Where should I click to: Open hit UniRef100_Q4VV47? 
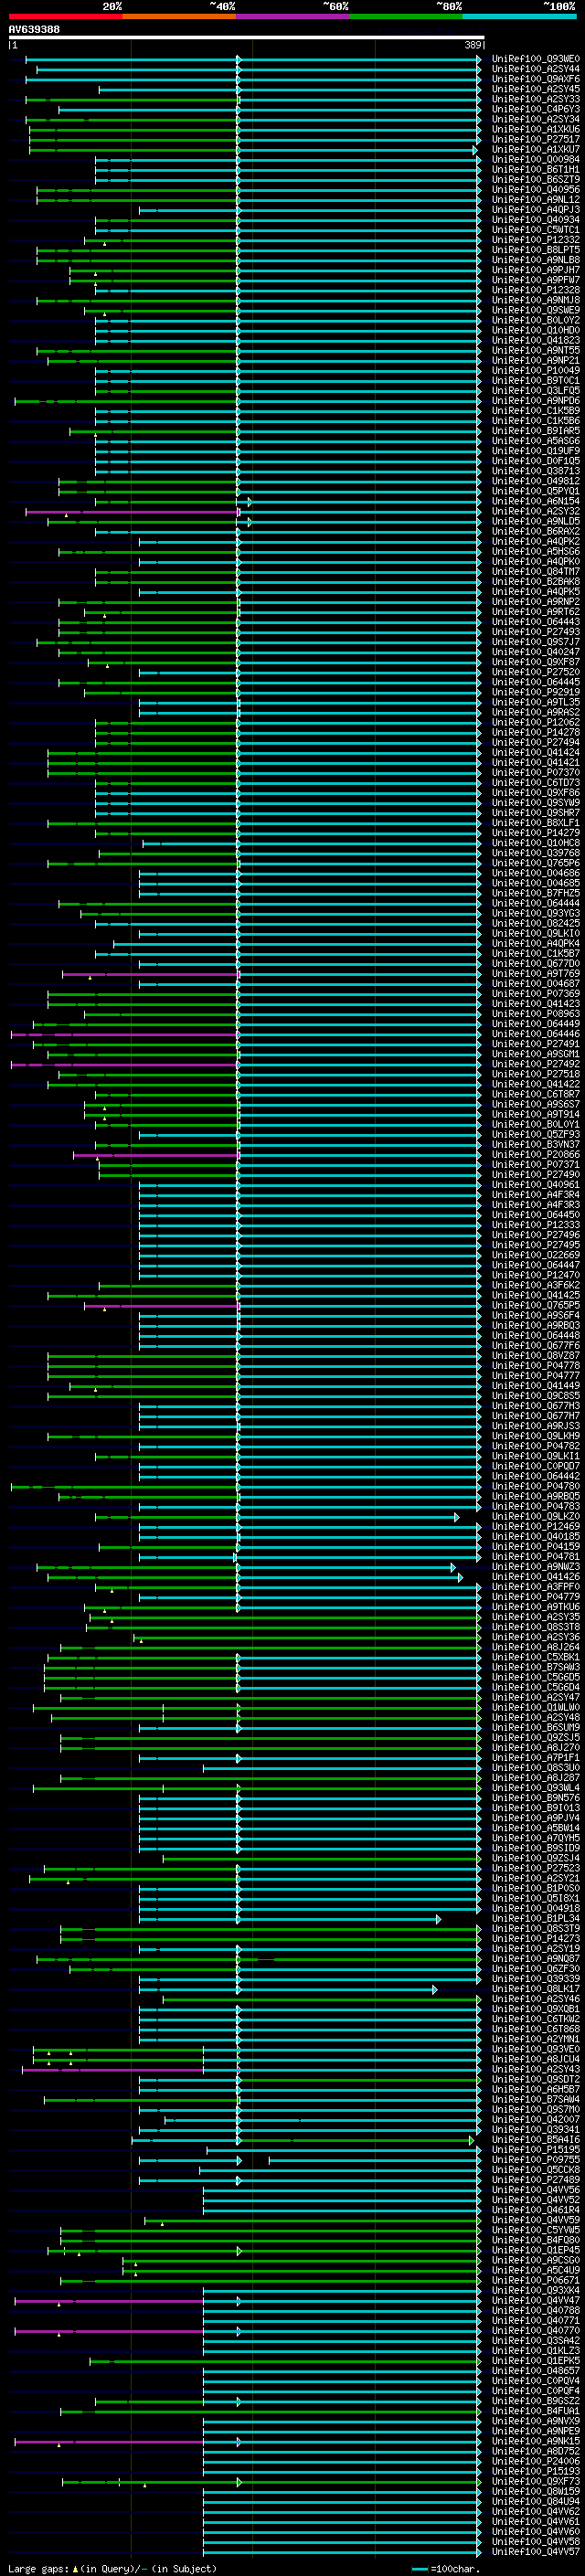(536, 2300)
